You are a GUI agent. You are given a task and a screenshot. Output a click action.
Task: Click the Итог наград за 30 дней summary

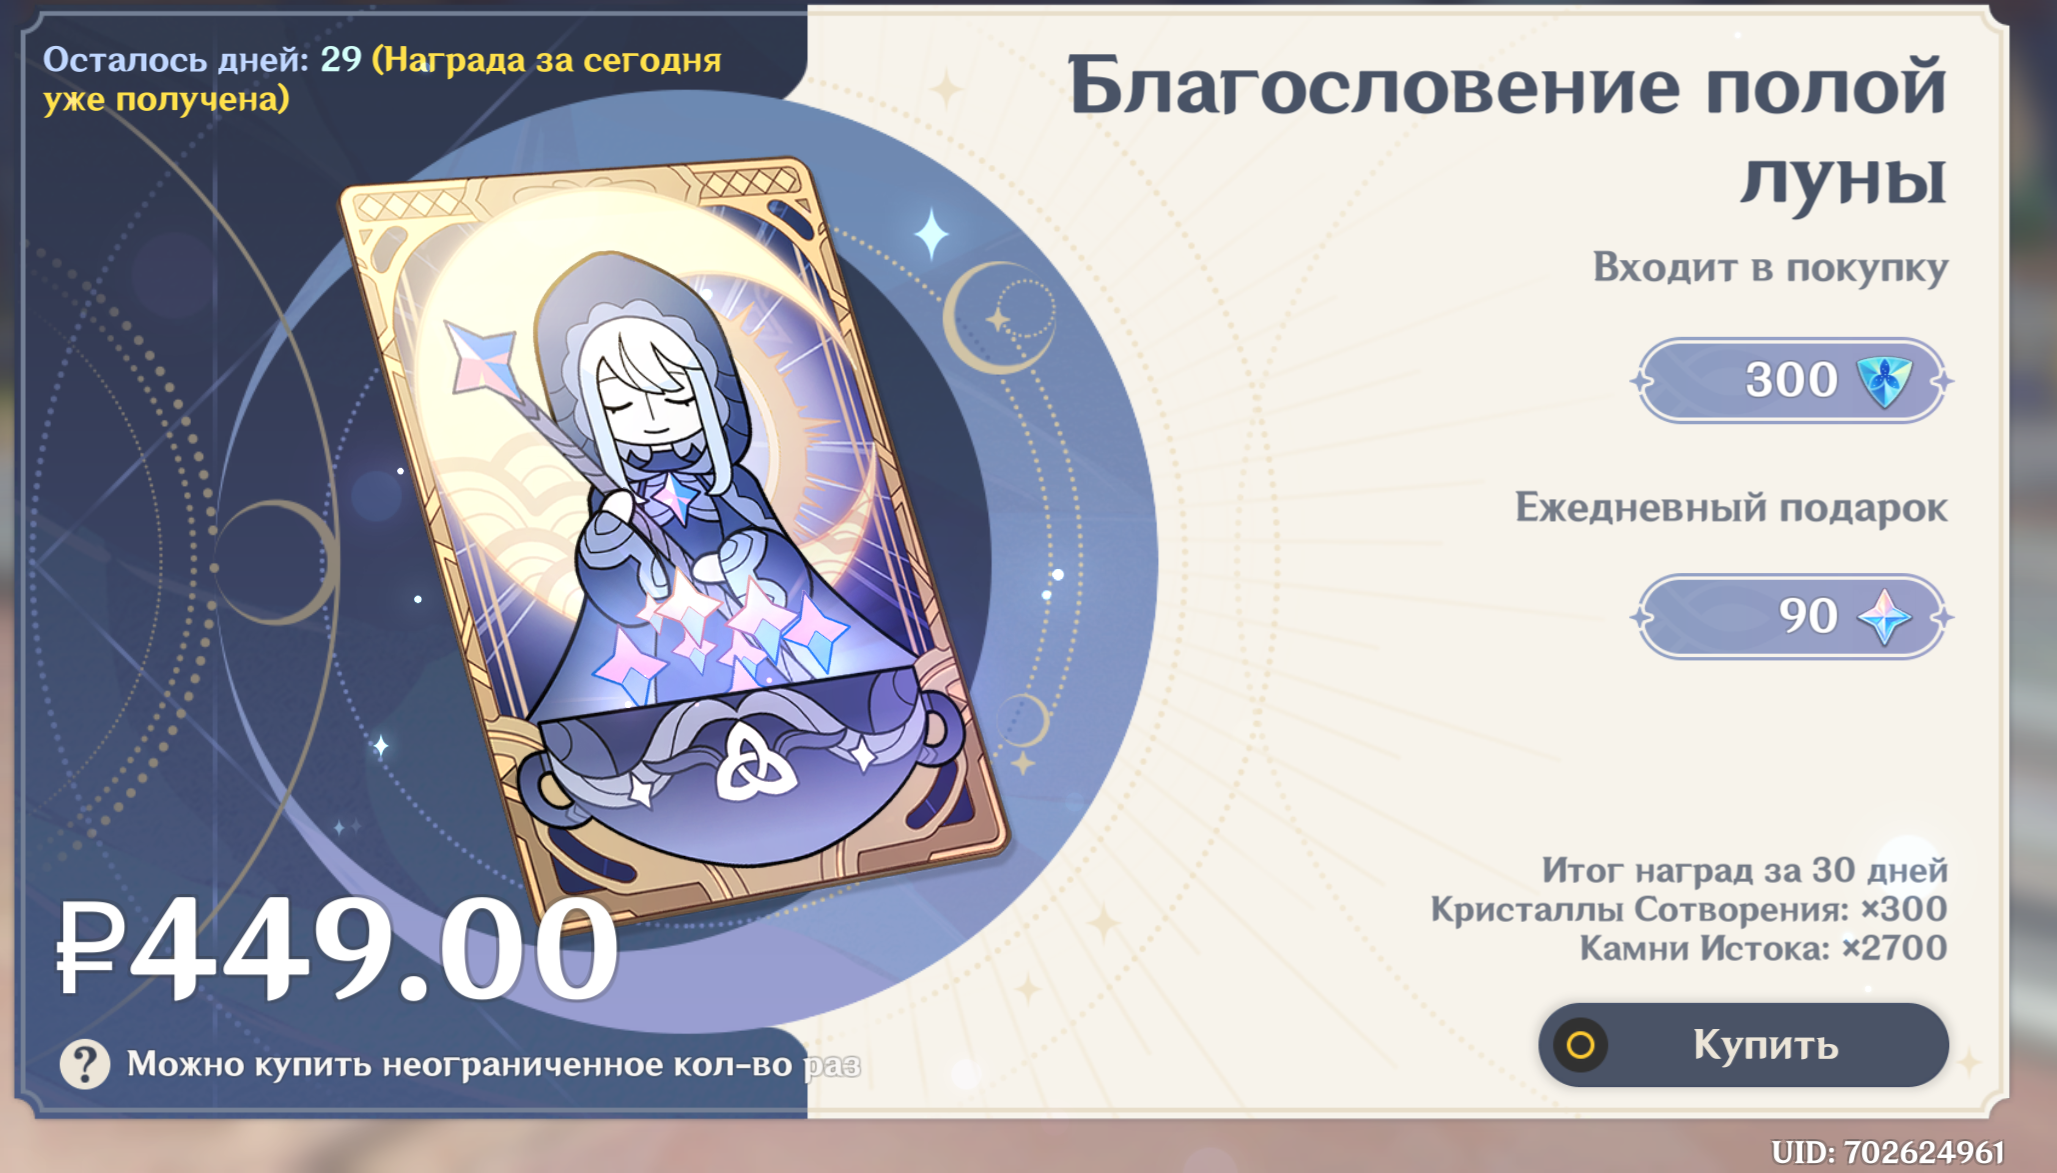1744,870
